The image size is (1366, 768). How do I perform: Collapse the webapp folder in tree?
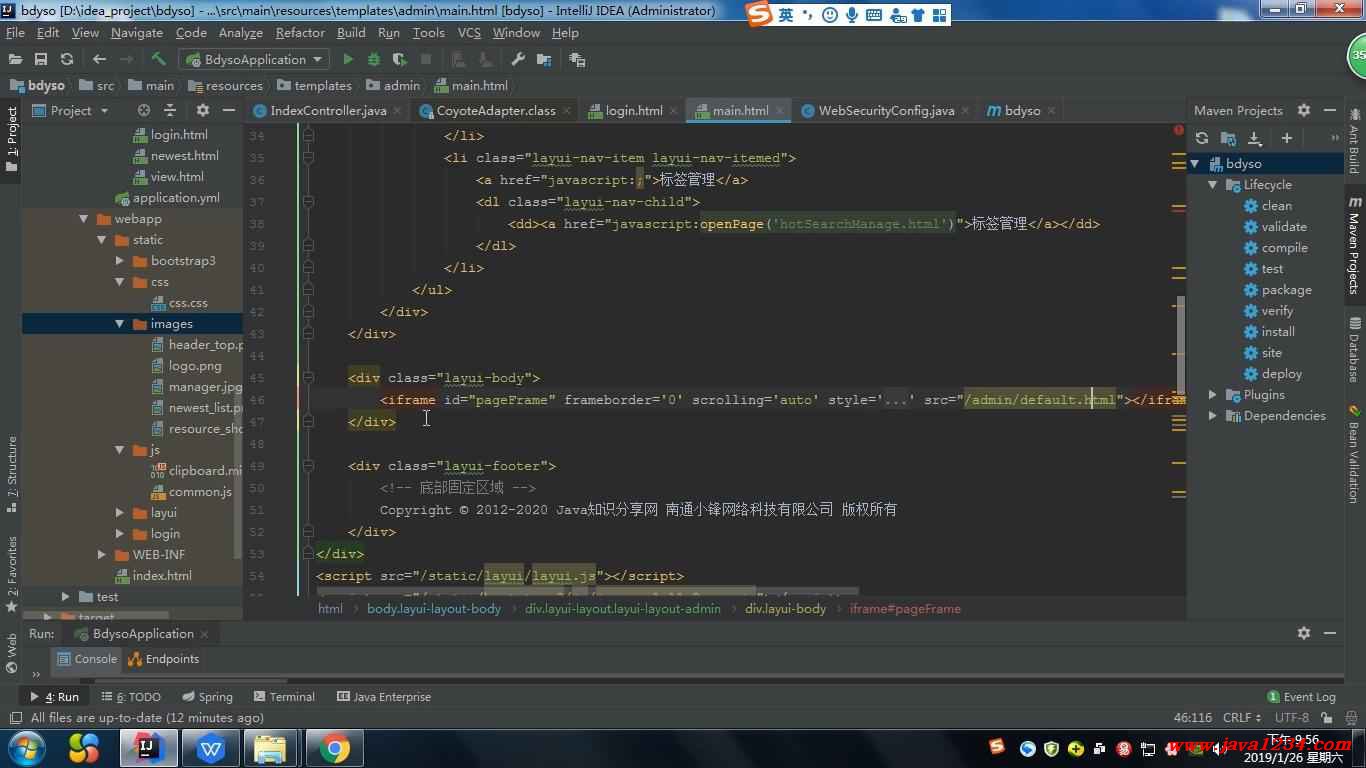84,219
